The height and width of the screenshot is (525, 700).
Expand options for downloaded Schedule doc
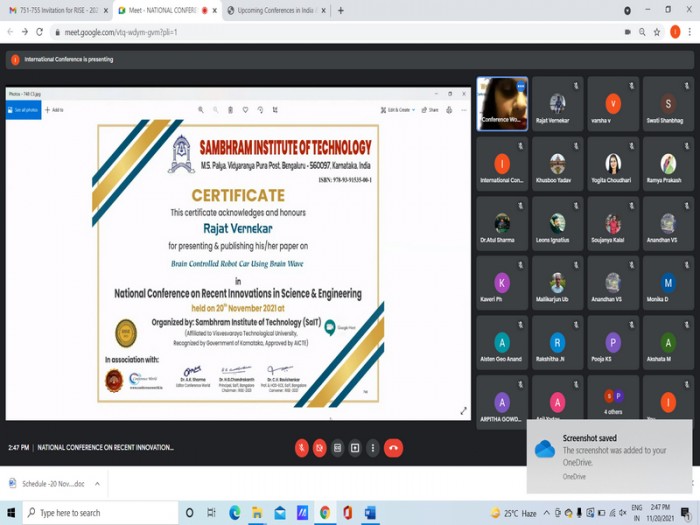[97, 483]
